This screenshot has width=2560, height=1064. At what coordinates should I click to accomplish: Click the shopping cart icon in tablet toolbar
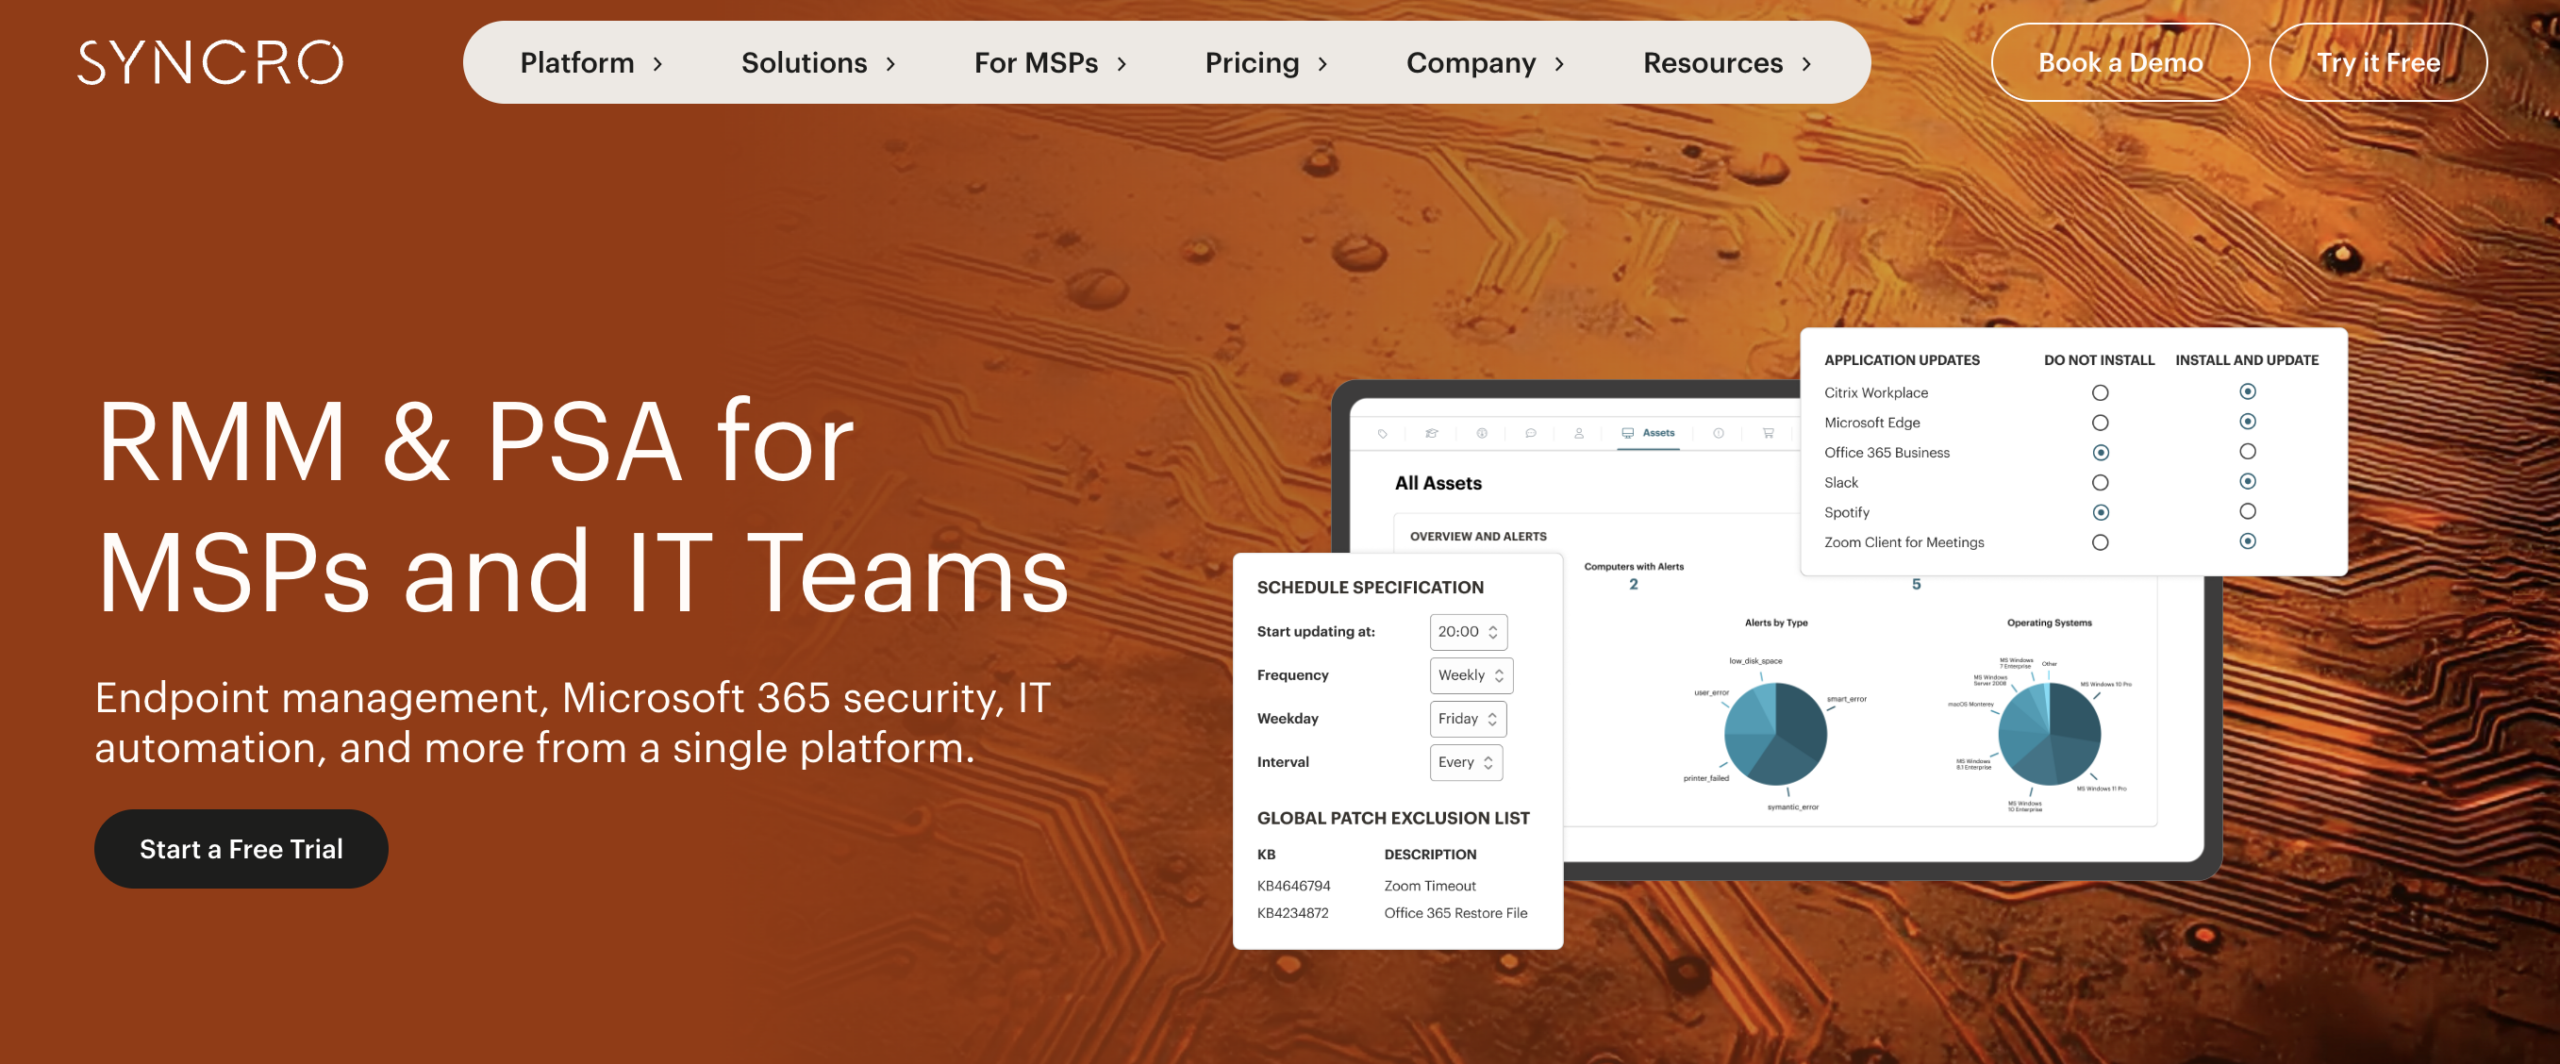(x=1768, y=433)
